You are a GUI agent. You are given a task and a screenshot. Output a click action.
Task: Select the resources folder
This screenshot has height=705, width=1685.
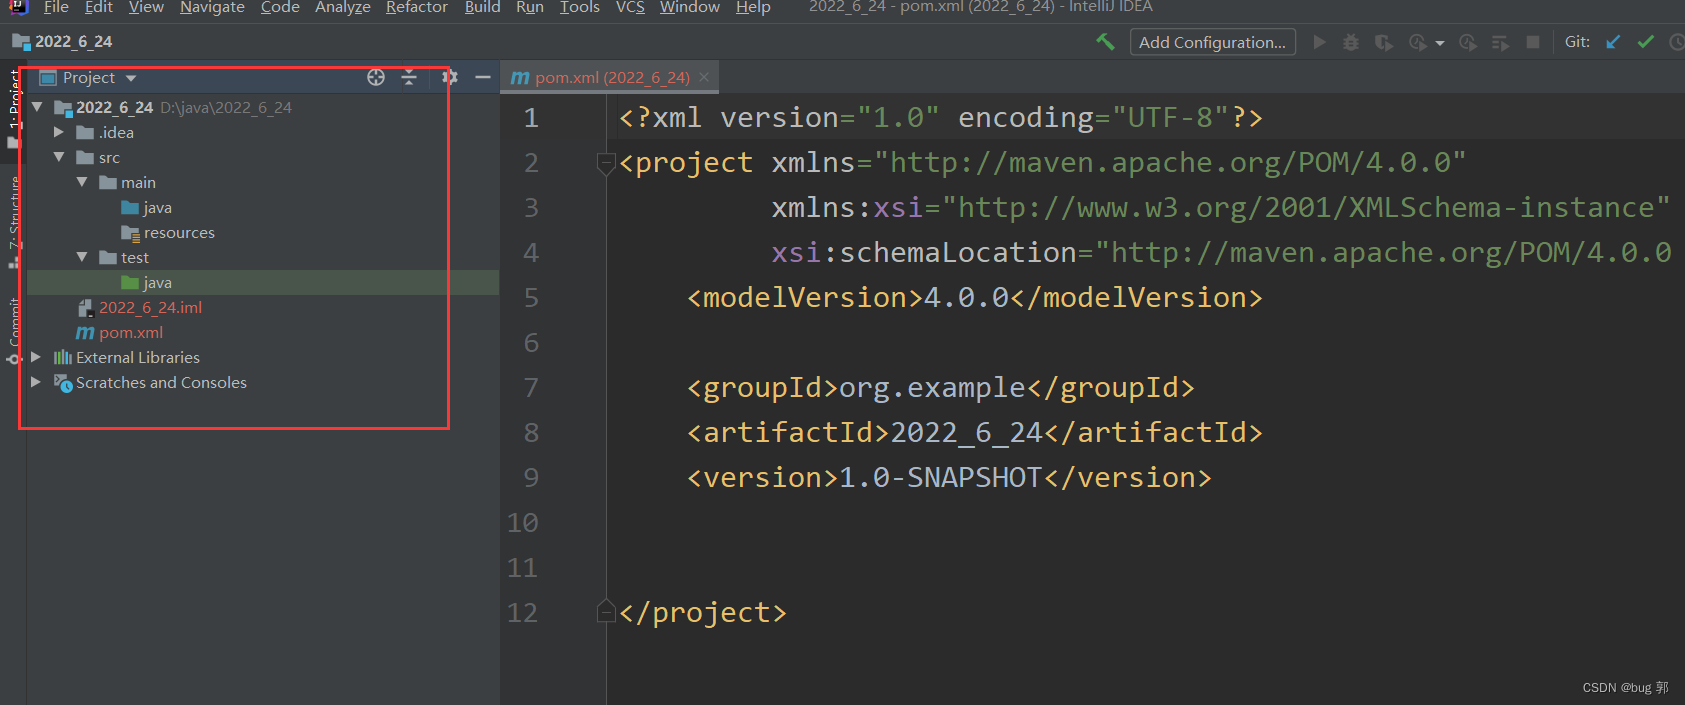click(x=168, y=232)
